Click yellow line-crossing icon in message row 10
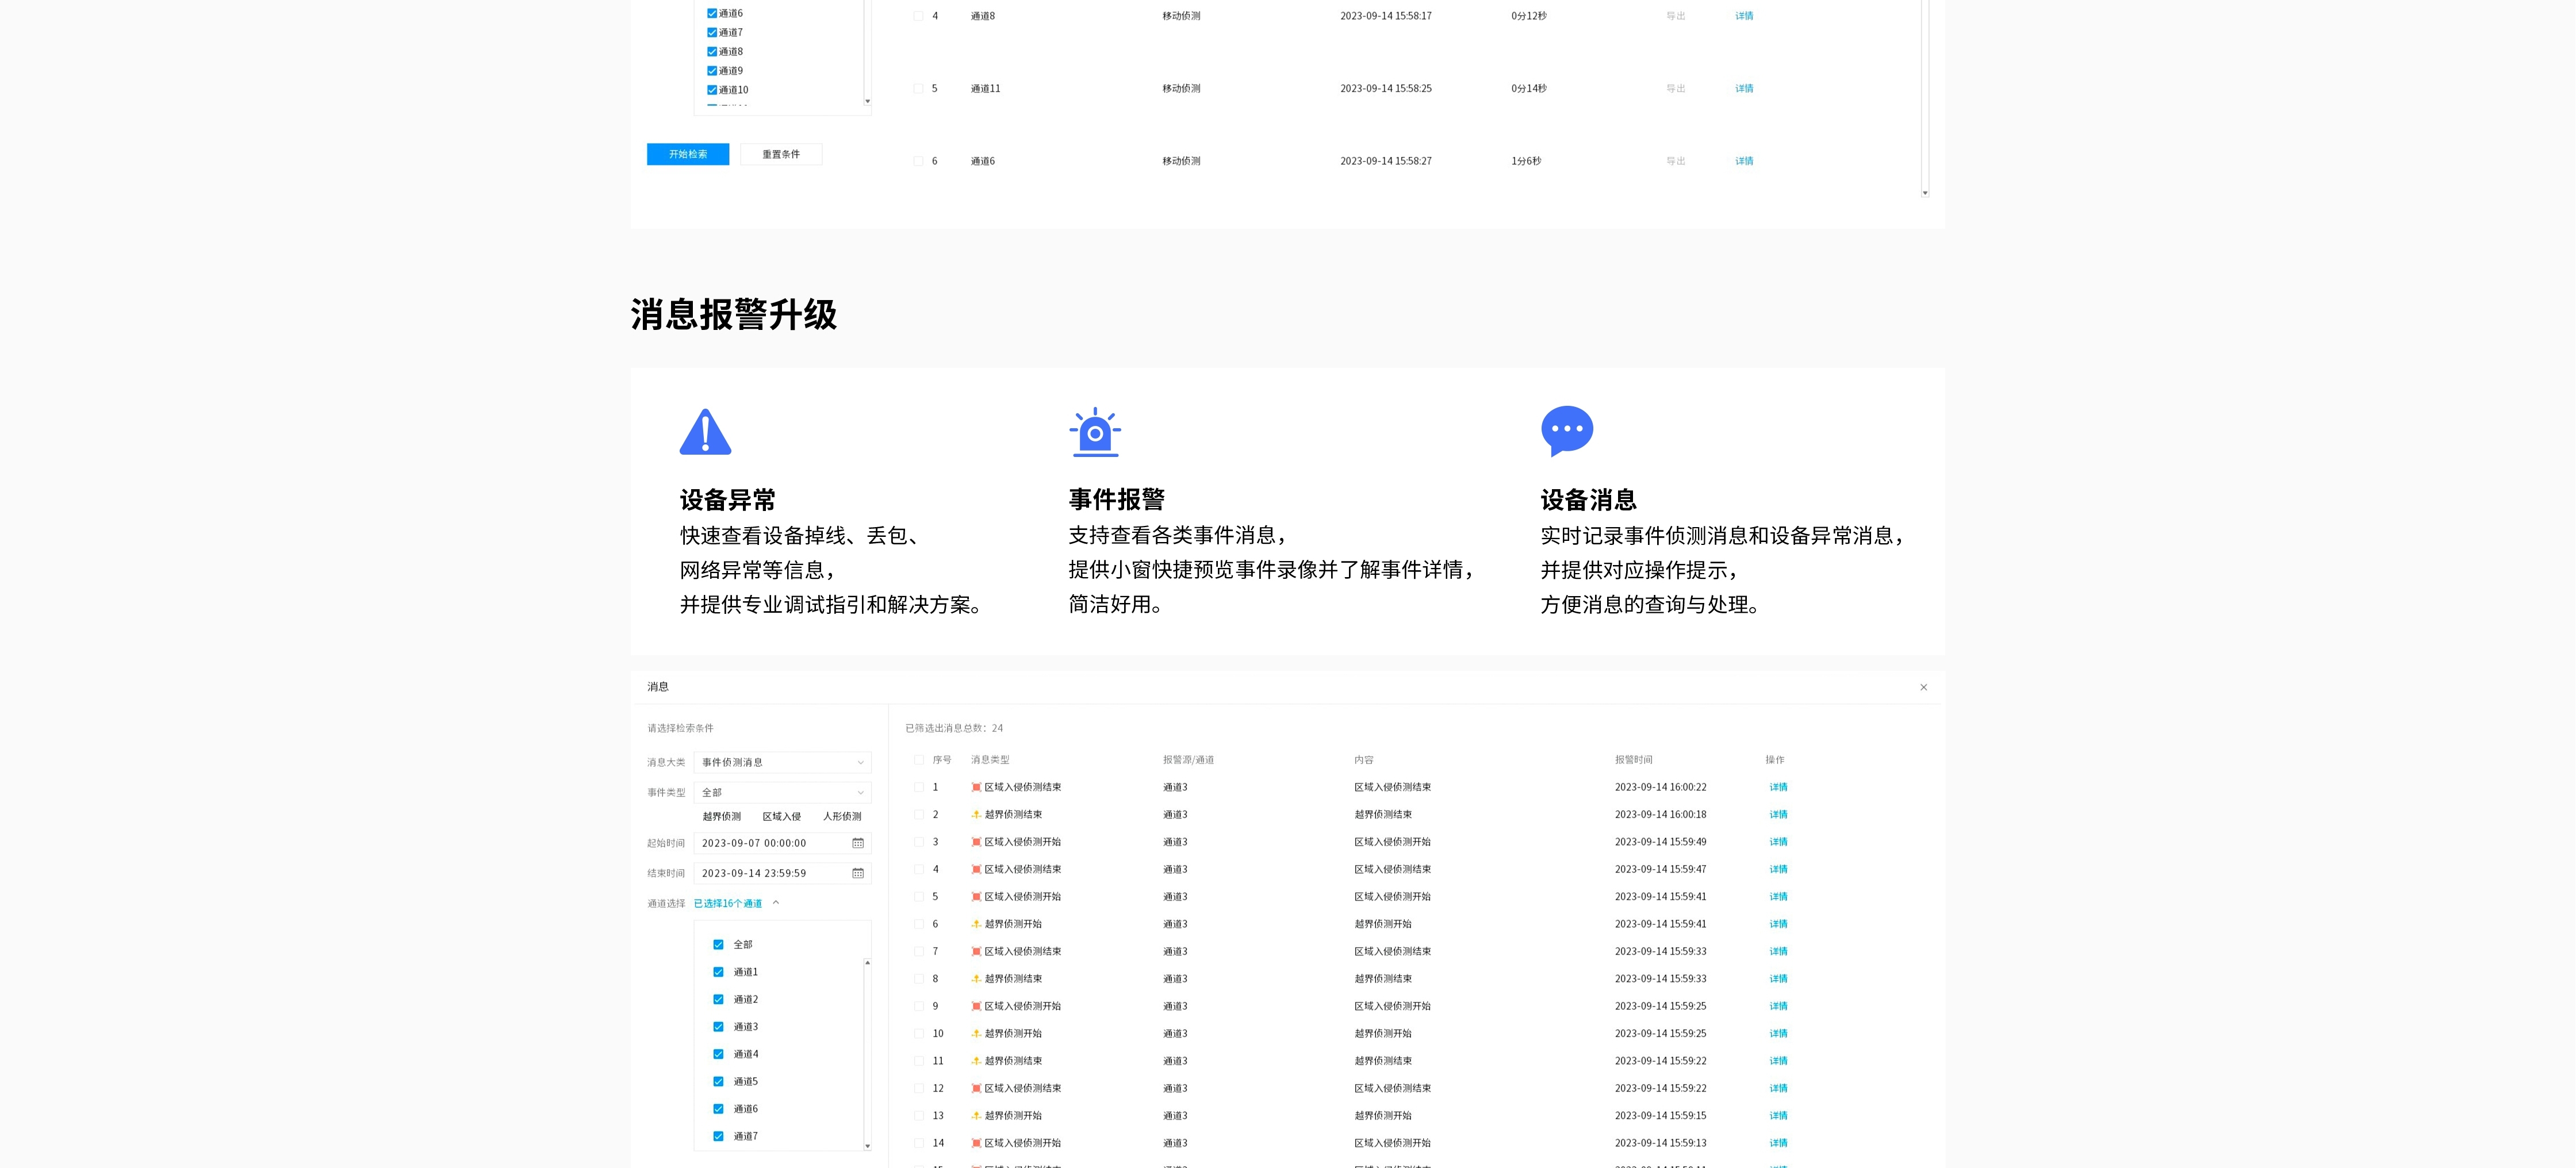 pyautogui.click(x=976, y=1033)
